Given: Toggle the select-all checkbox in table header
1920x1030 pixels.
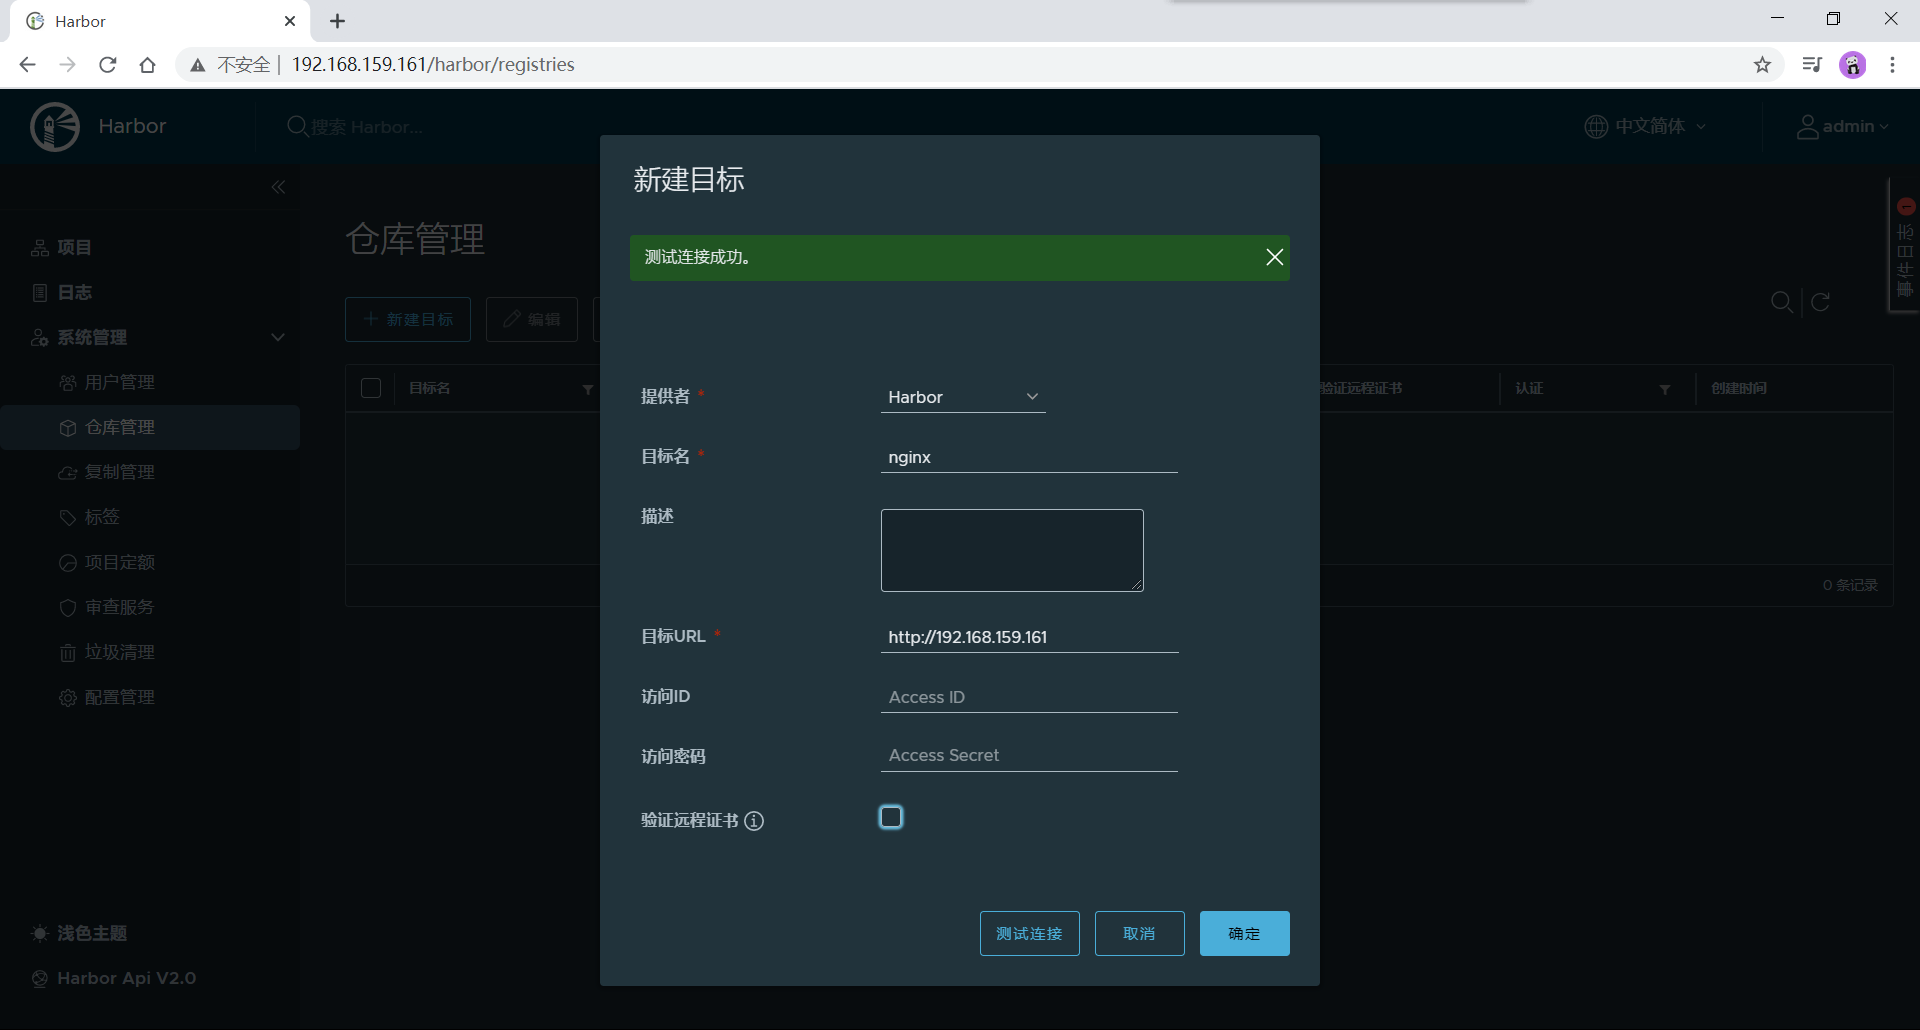Looking at the screenshot, I should pos(371,388).
